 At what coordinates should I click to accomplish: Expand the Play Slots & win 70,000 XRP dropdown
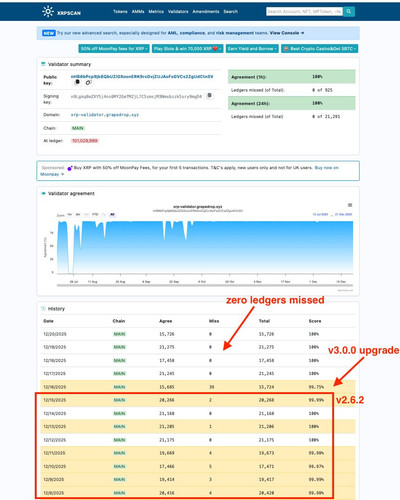(187, 49)
